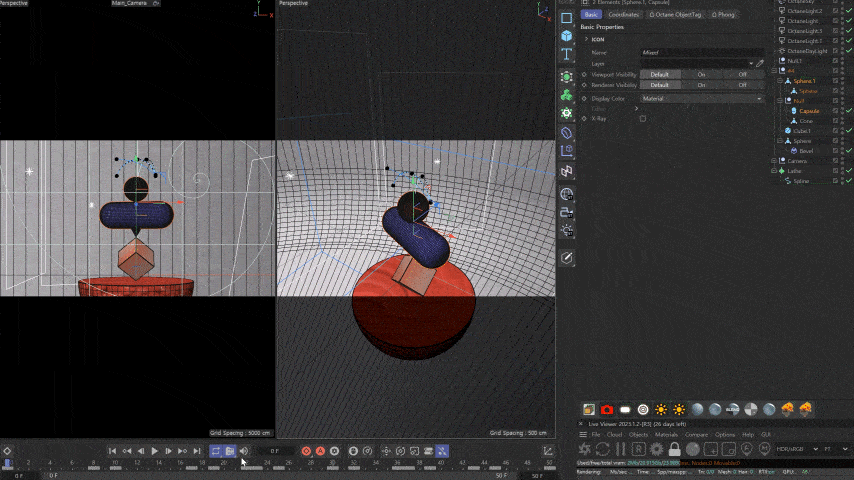
Task: Open the Layer dropdown arrow
Action: 751,64
